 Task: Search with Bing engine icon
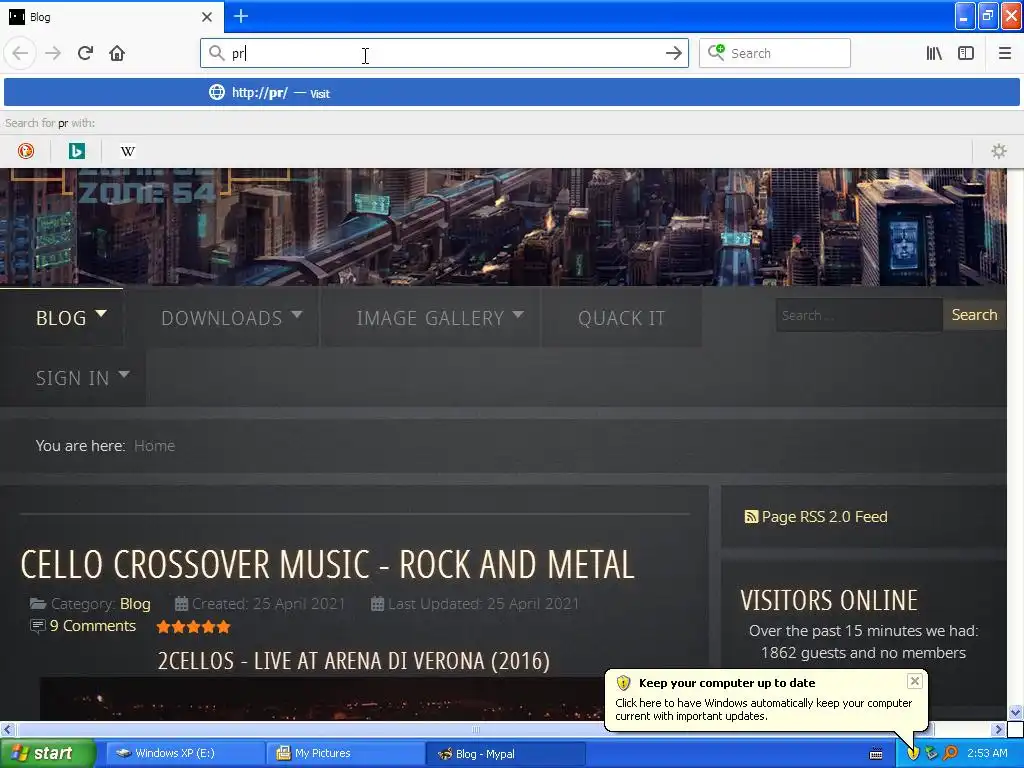click(76, 151)
